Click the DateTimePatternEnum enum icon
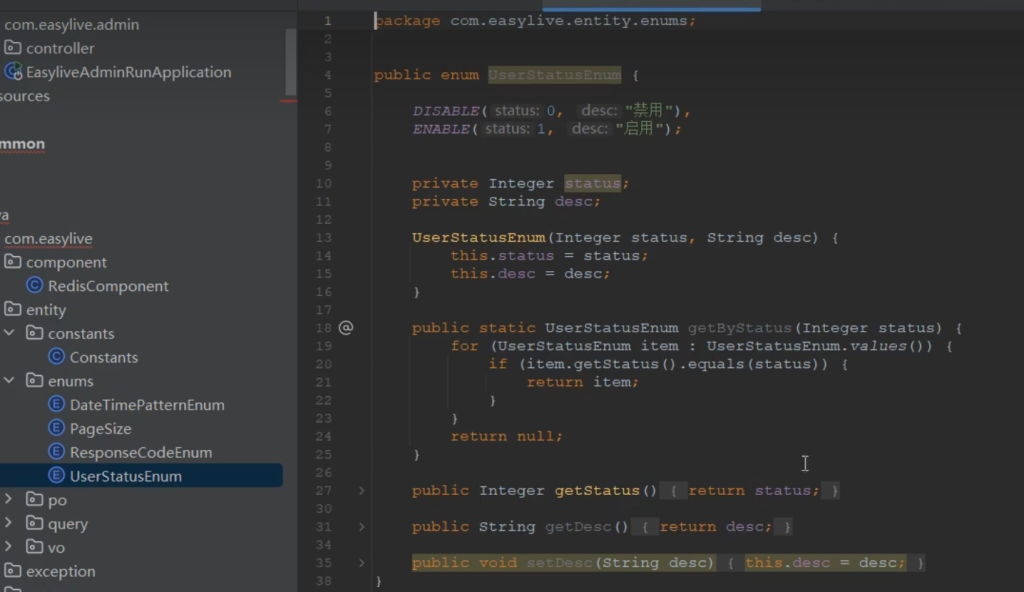Image resolution: width=1024 pixels, height=592 pixels. click(56, 405)
